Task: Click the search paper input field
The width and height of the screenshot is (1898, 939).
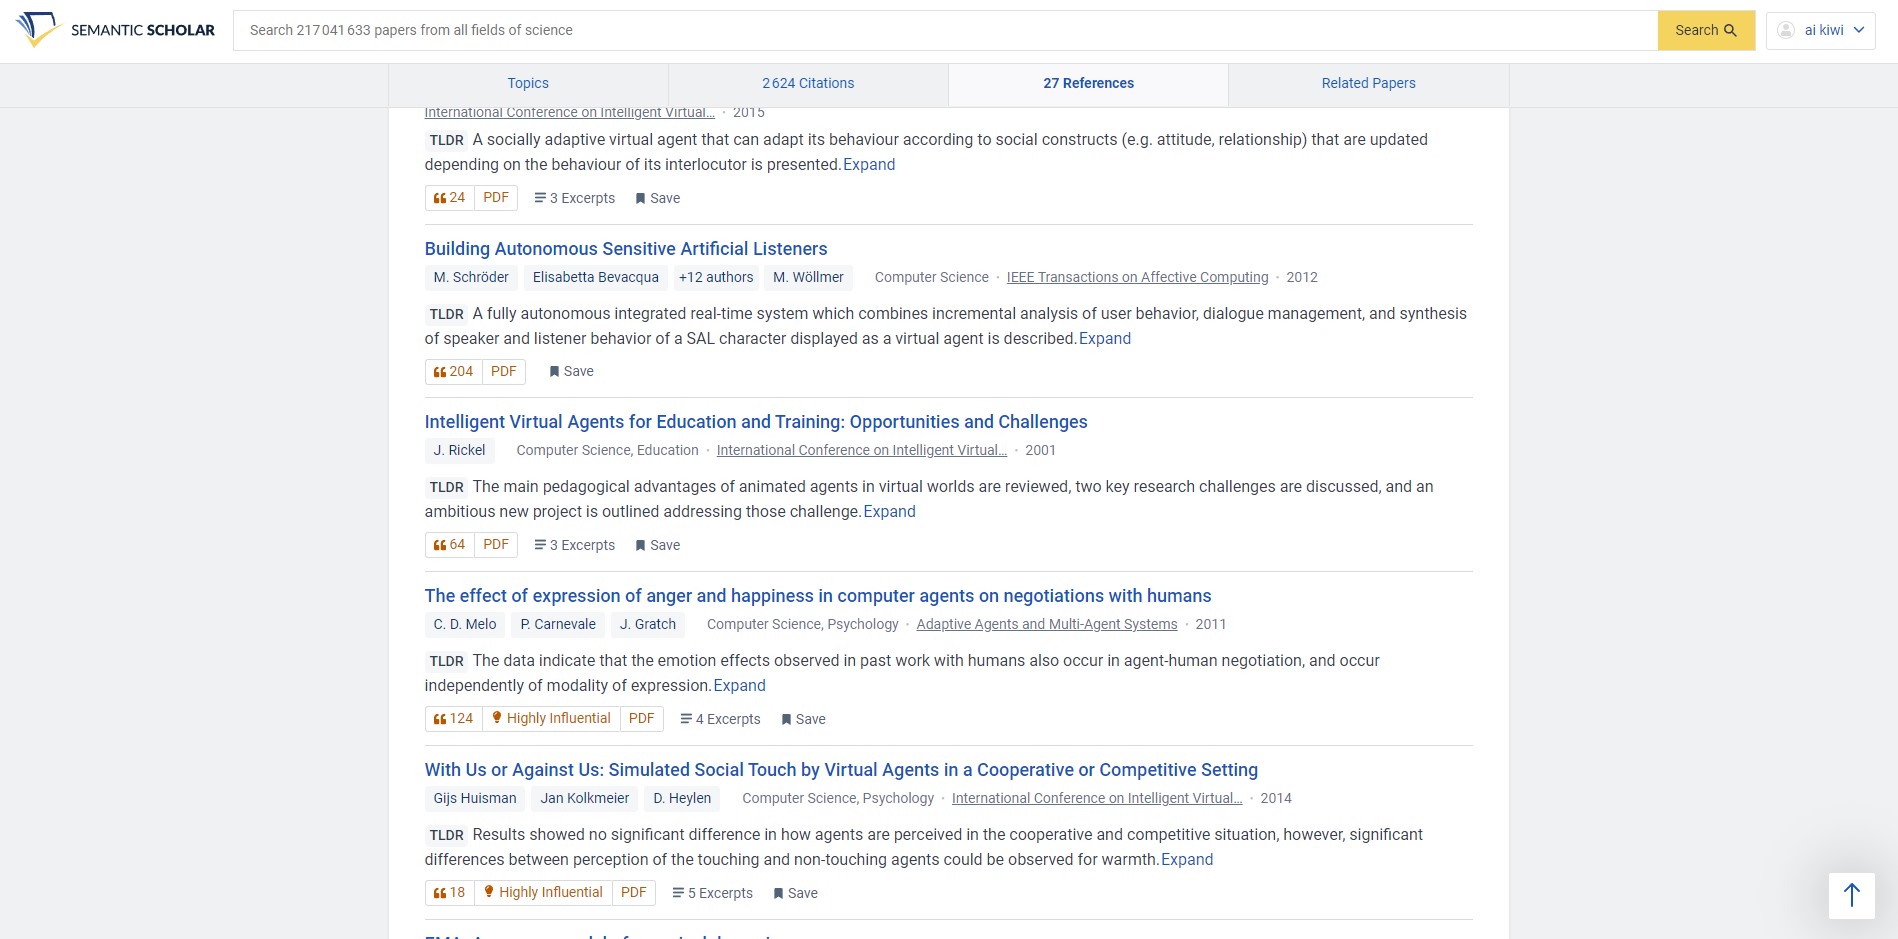Action: tap(945, 30)
